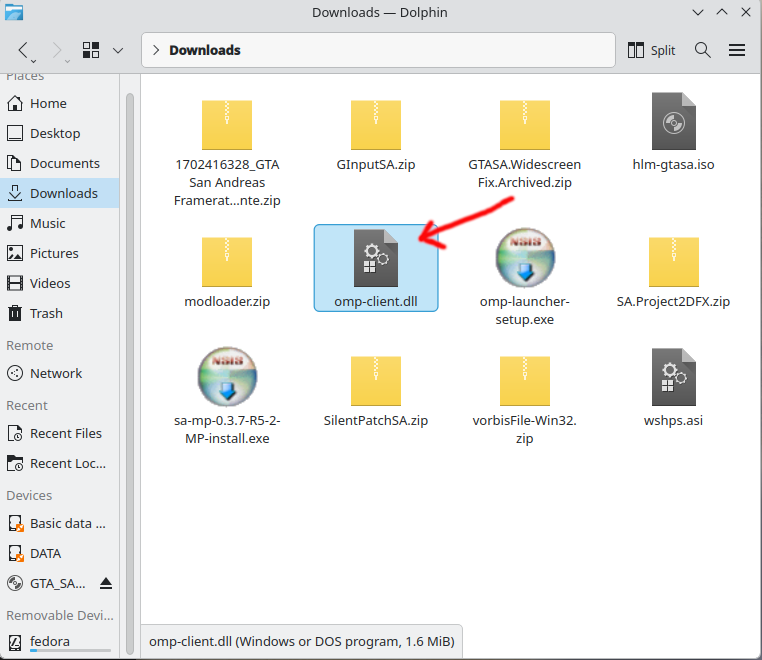Open Basic data device entry

coord(59,523)
